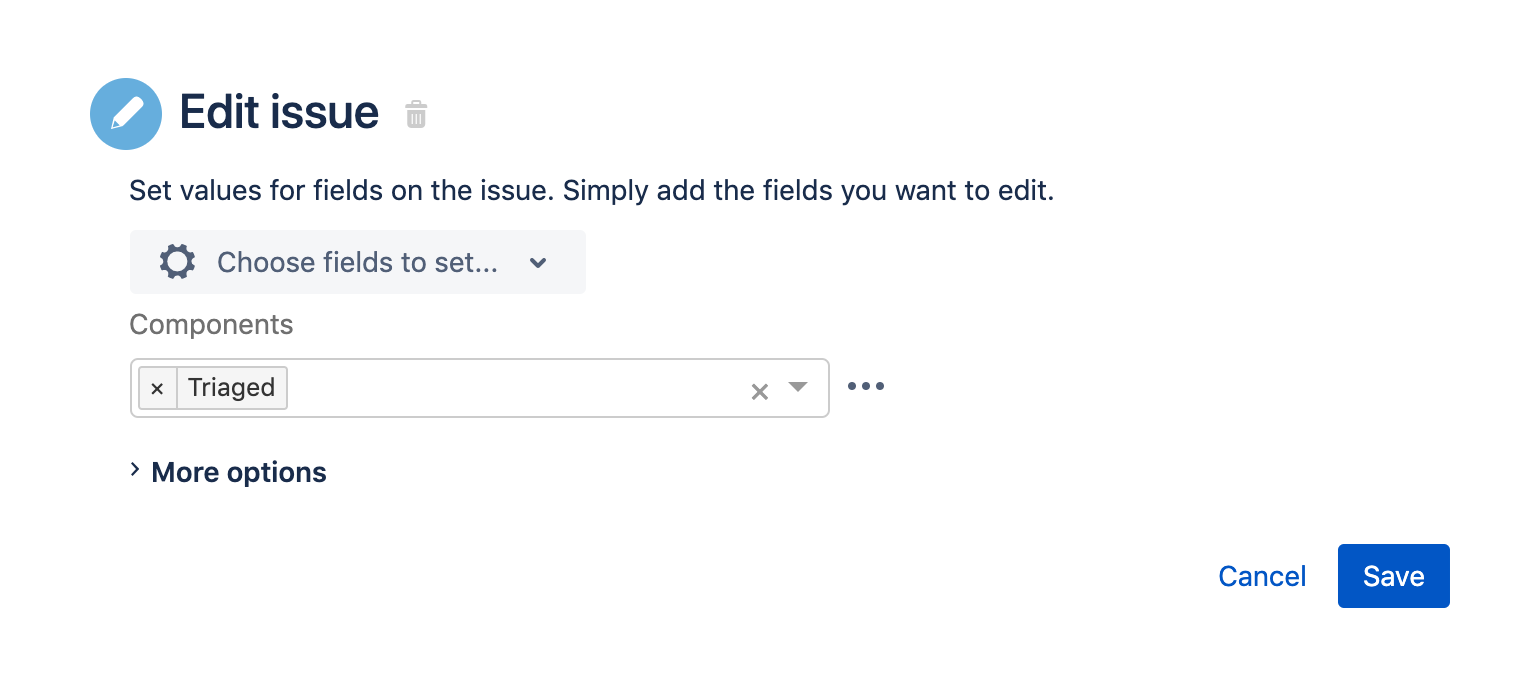Delete the action using the trash icon

point(416,115)
